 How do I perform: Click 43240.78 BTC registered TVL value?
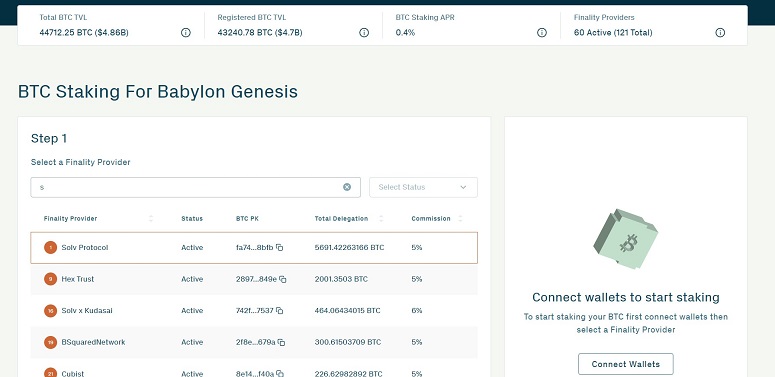[260, 33]
